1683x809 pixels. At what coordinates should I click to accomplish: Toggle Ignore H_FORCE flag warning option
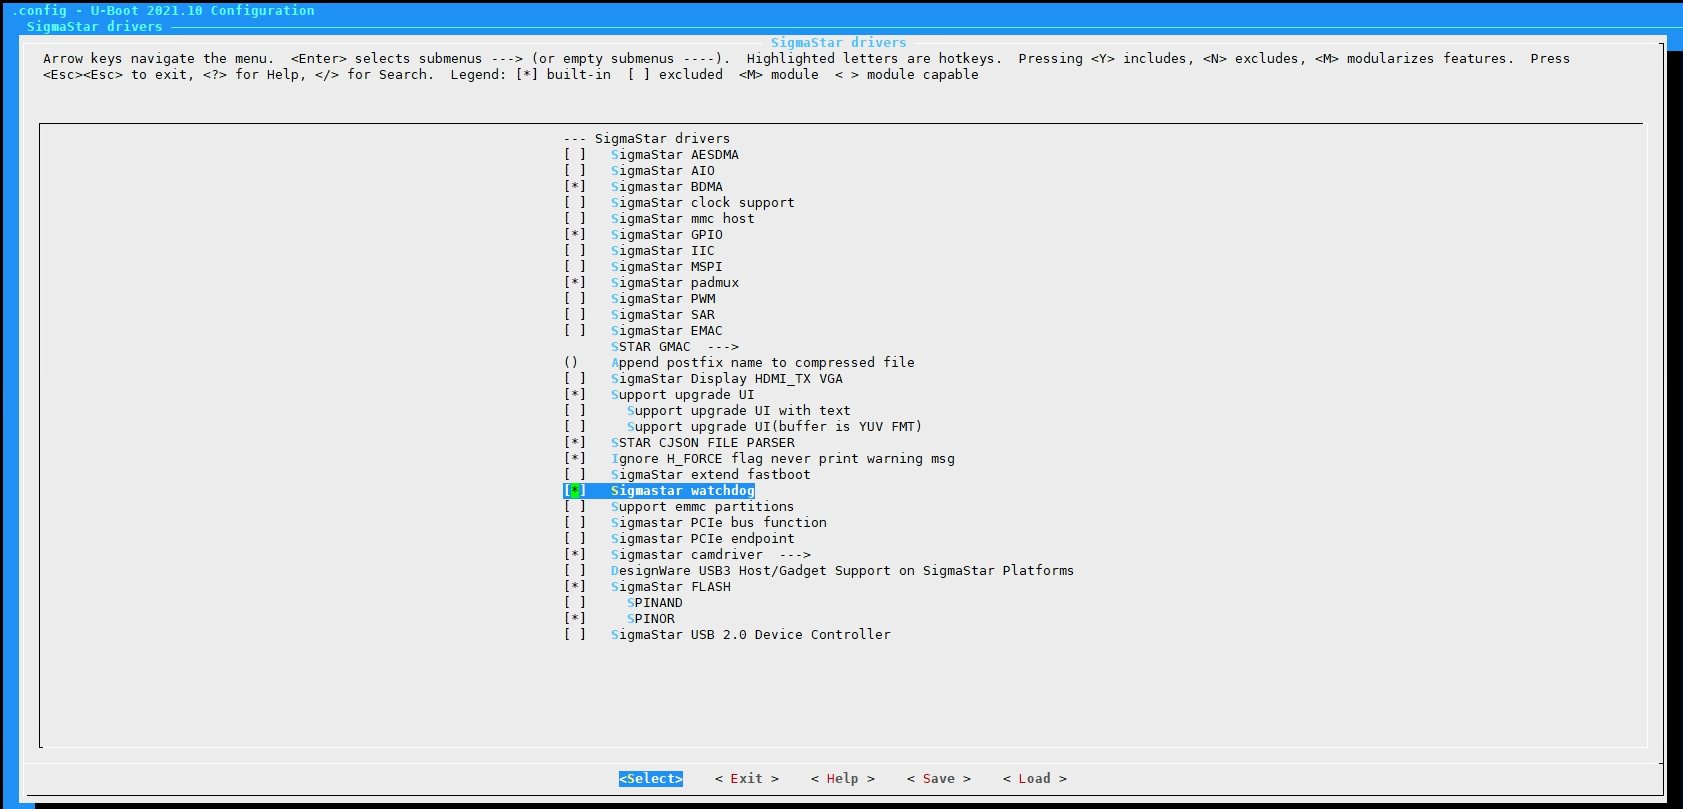(x=759, y=459)
